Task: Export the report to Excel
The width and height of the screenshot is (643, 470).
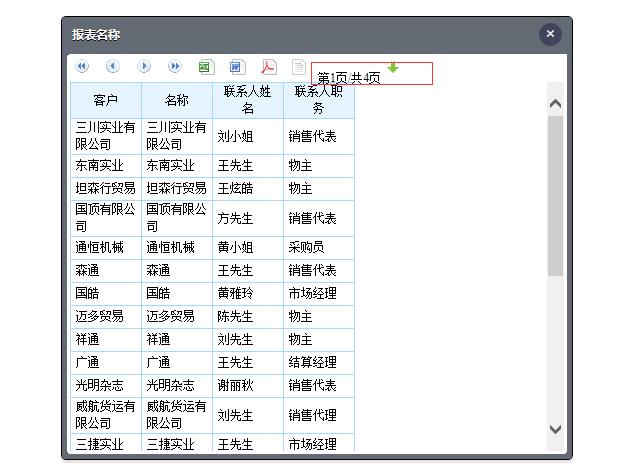Action: coord(206,67)
